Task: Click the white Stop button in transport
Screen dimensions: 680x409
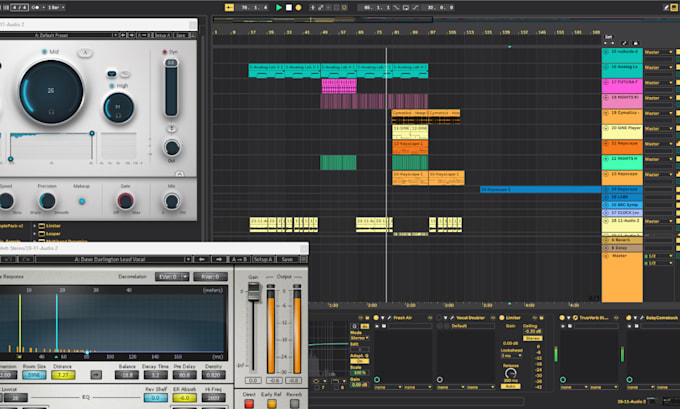Action: [x=288, y=7]
